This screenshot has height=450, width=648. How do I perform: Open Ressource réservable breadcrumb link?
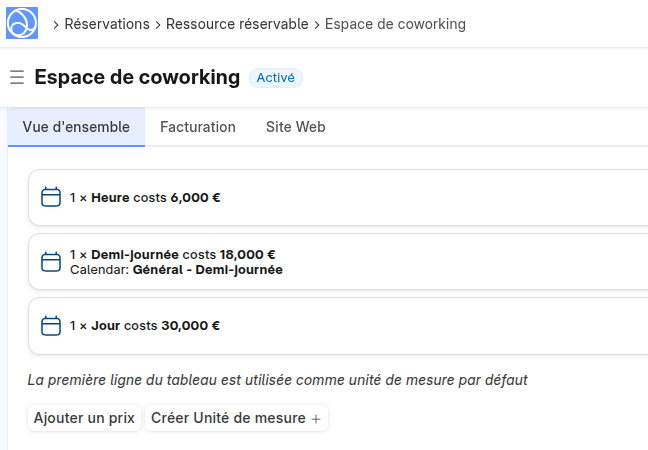237,24
